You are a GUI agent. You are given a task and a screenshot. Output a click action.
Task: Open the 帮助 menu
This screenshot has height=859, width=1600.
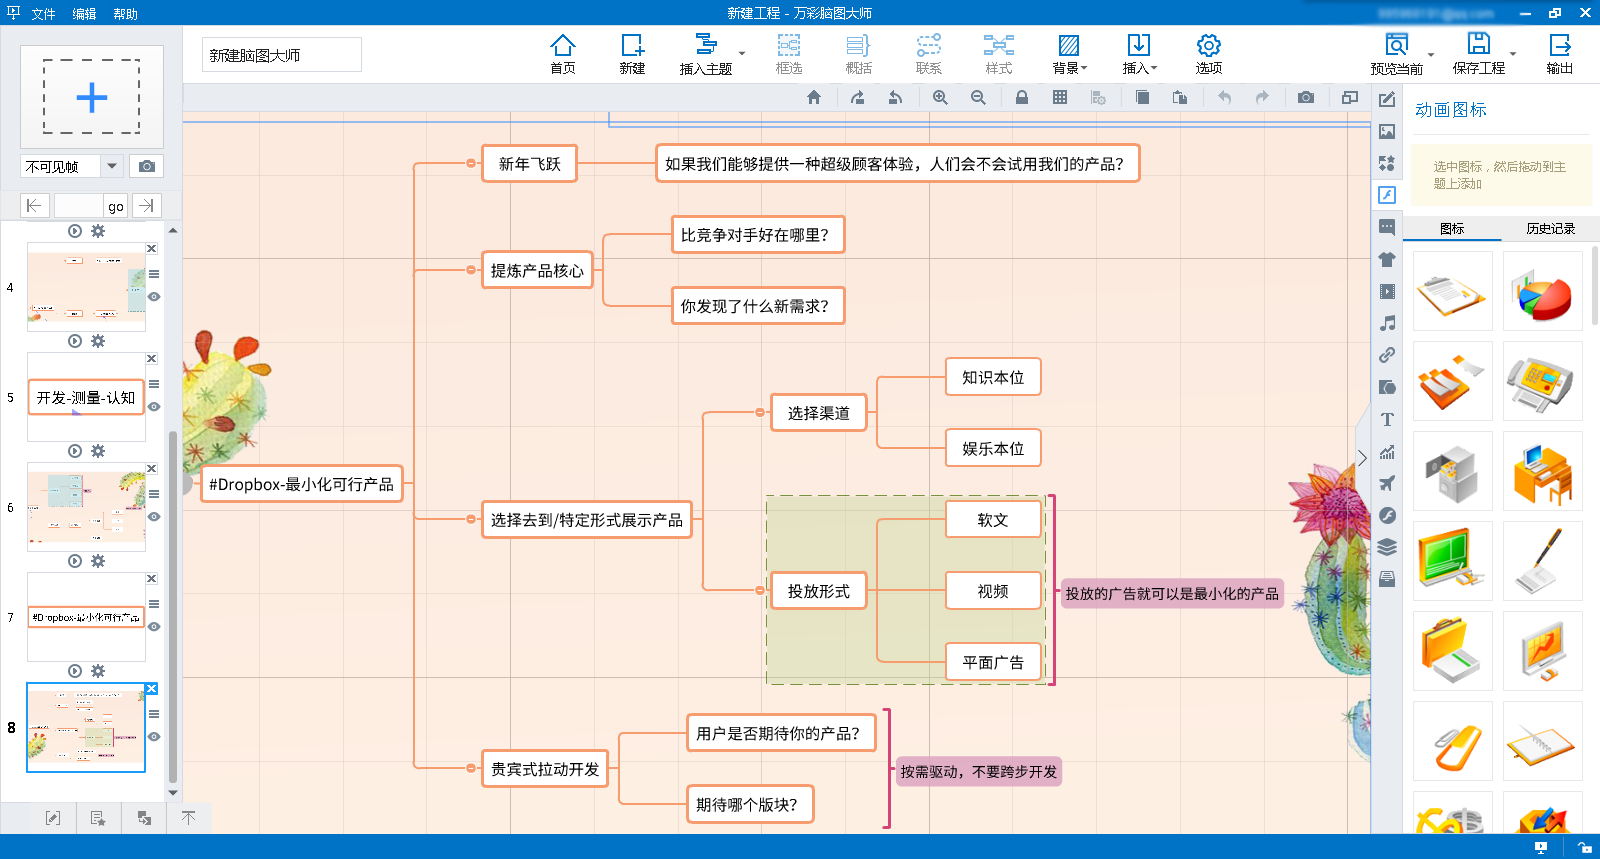(x=126, y=14)
